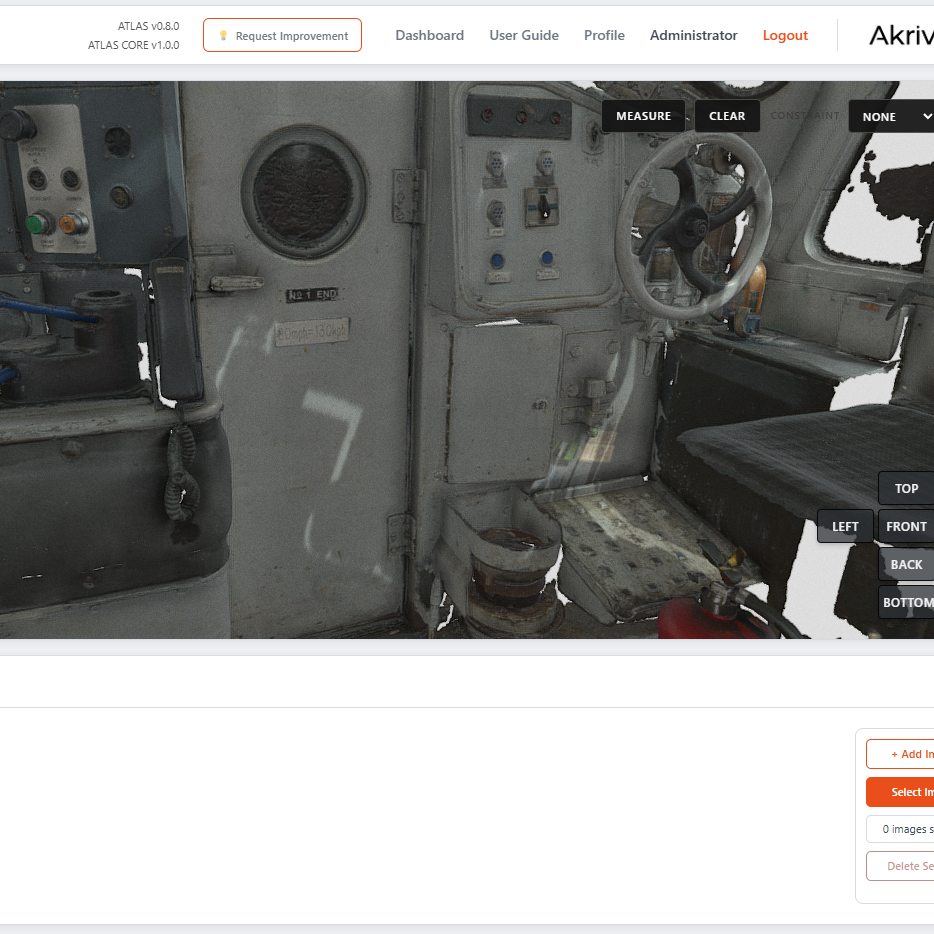934x934 pixels.
Task: Go to the Profile page
Action: point(604,35)
